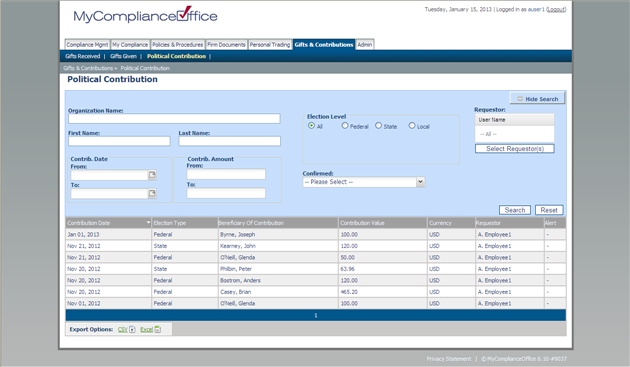
Task: Select the Local election level radio
Action: coord(412,126)
